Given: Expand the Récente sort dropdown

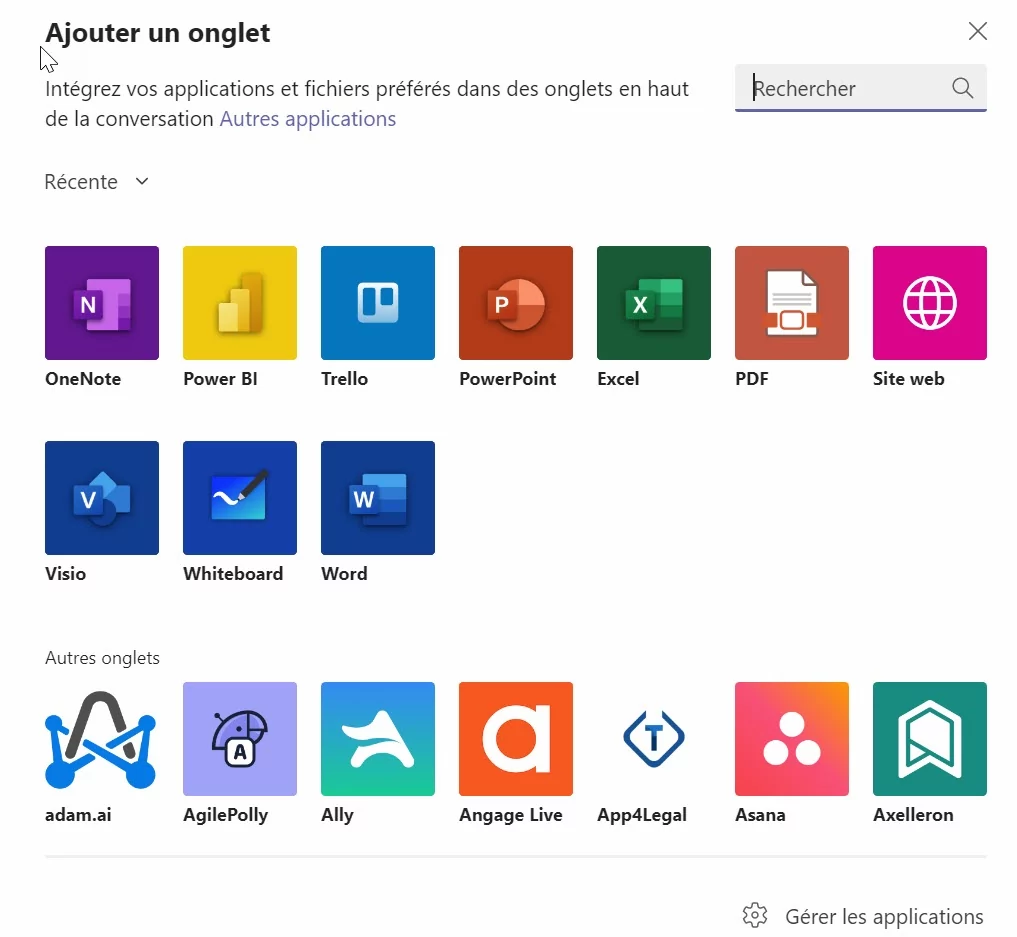Looking at the screenshot, I should click(x=97, y=182).
